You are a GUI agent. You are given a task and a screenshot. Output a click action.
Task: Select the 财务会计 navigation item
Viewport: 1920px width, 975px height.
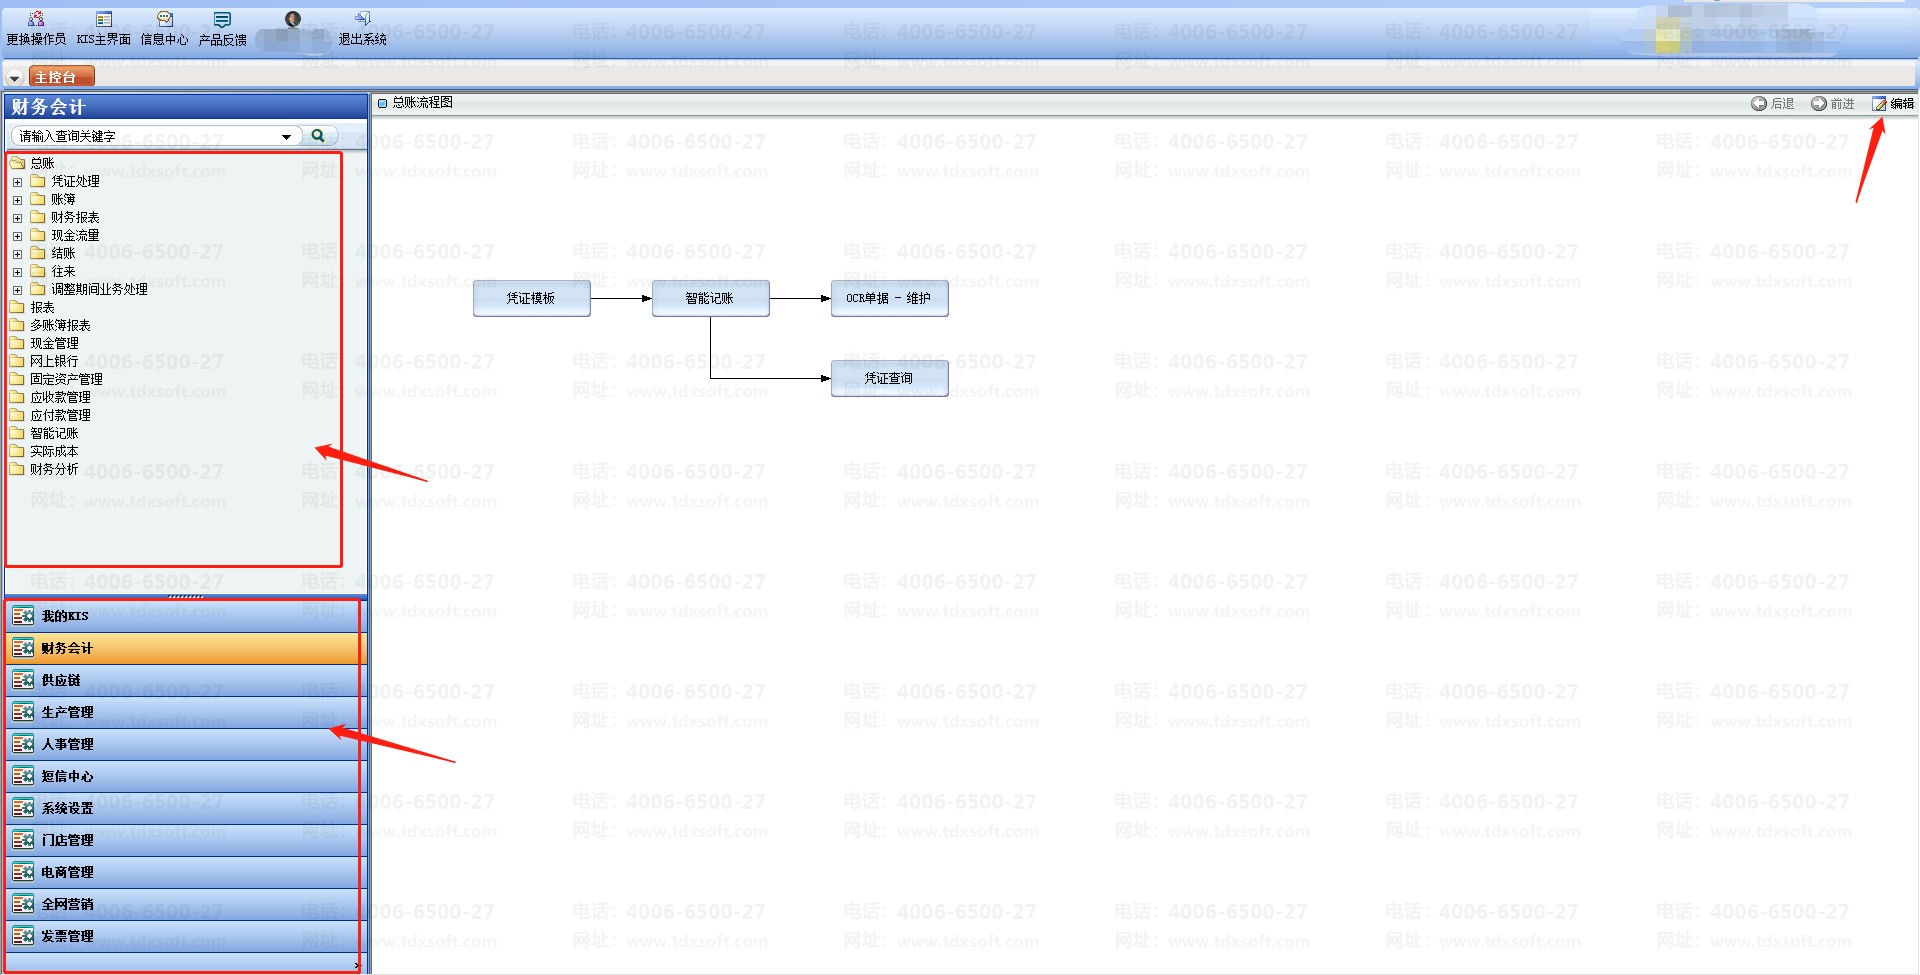tap(186, 648)
